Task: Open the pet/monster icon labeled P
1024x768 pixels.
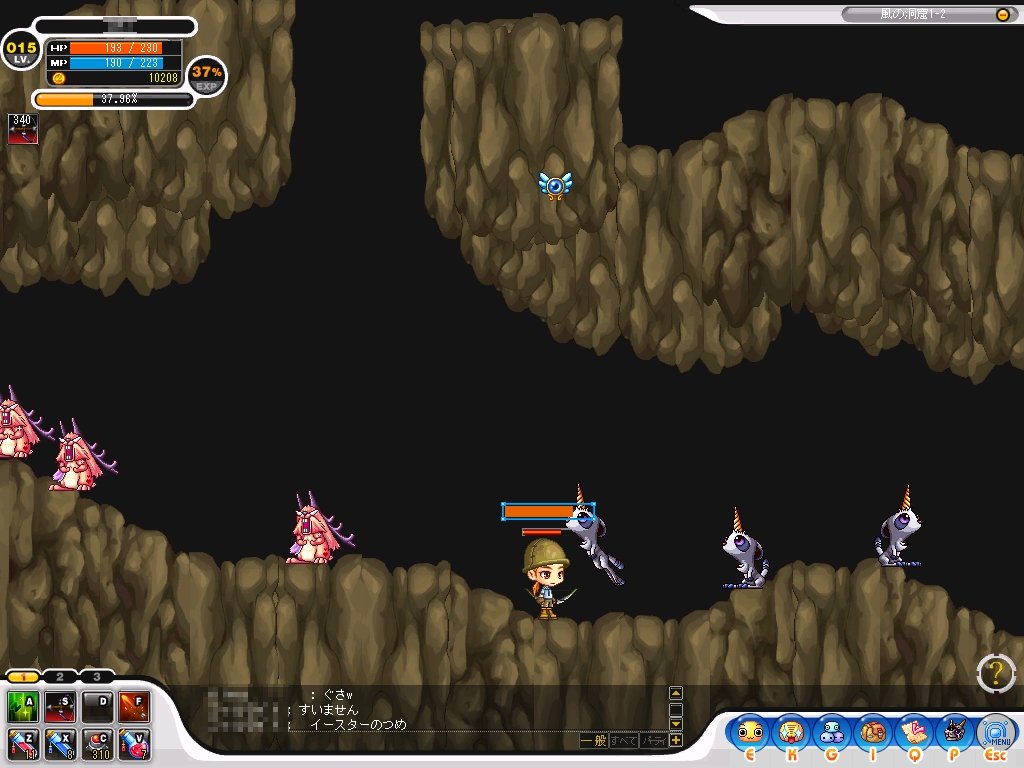Action: (x=954, y=733)
